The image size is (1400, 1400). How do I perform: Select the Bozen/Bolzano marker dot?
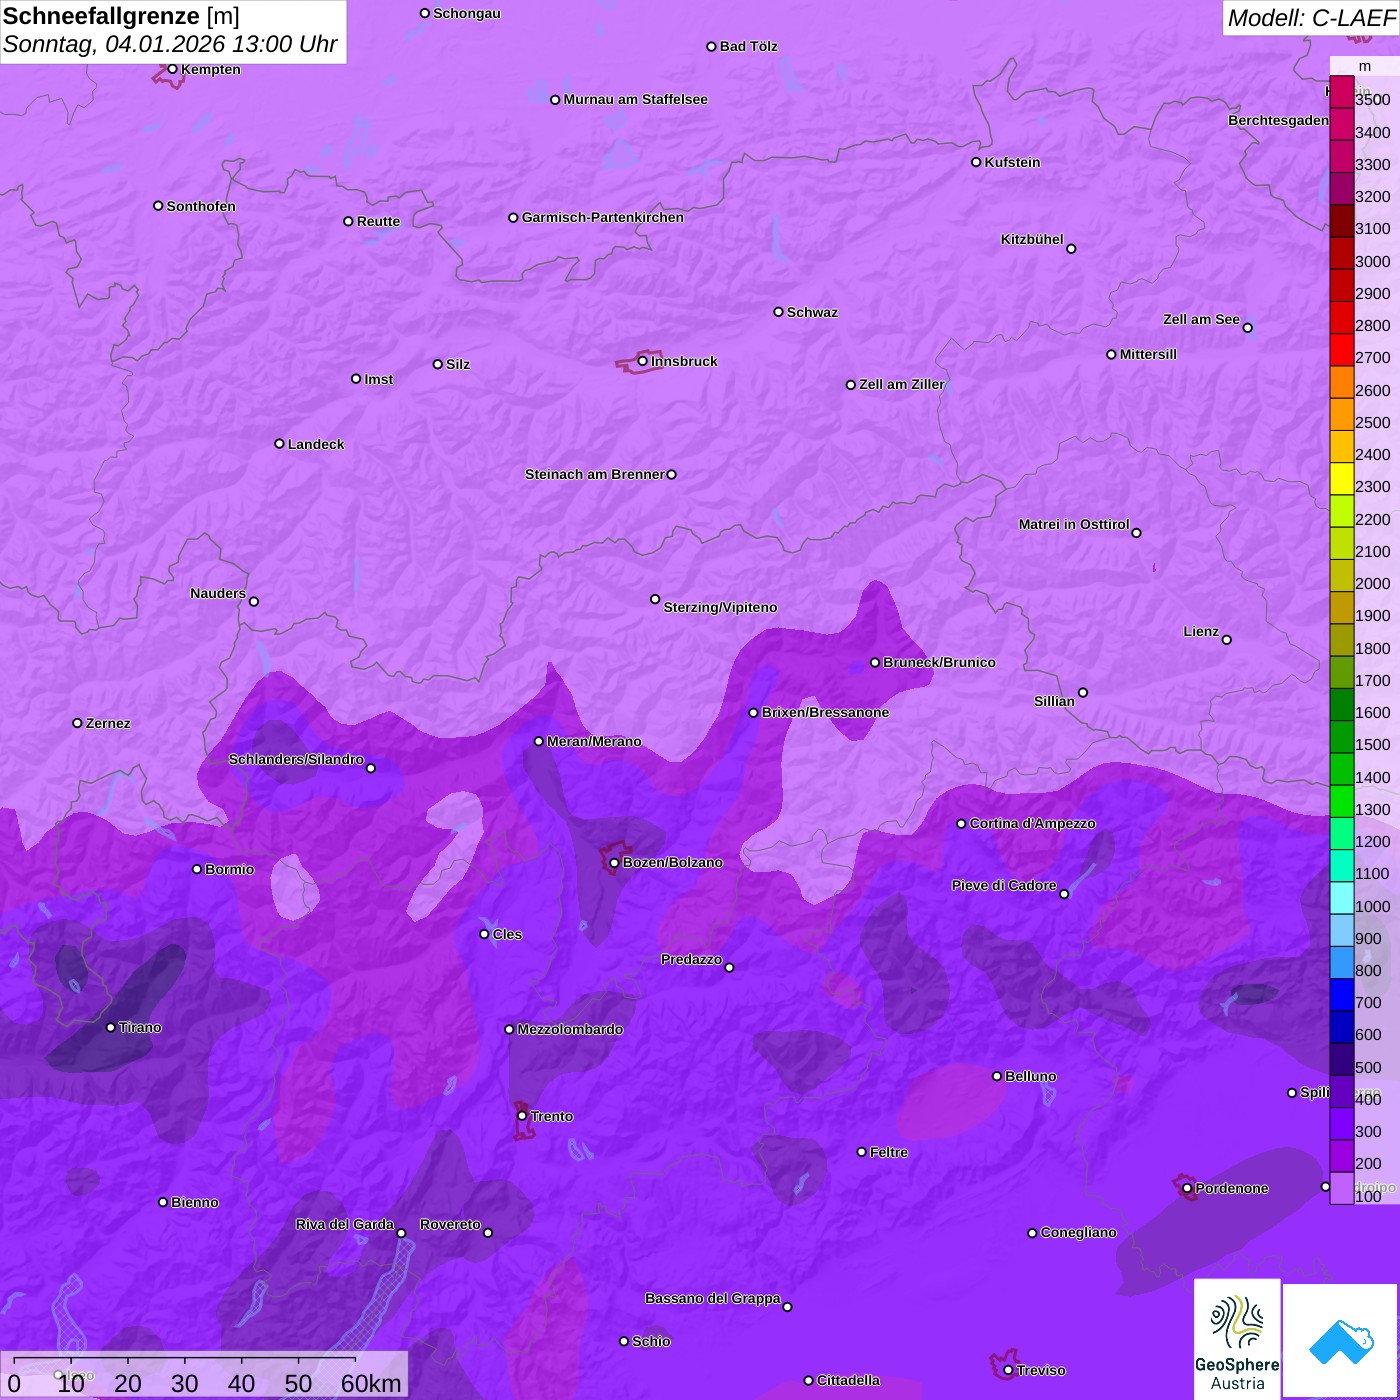tap(615, 862)
